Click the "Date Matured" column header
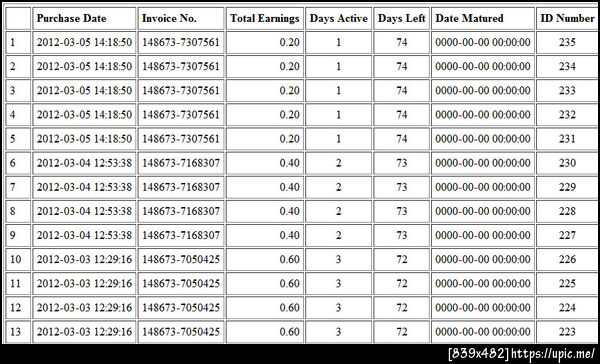Viewport: 600px width, 364px height. 483,18
